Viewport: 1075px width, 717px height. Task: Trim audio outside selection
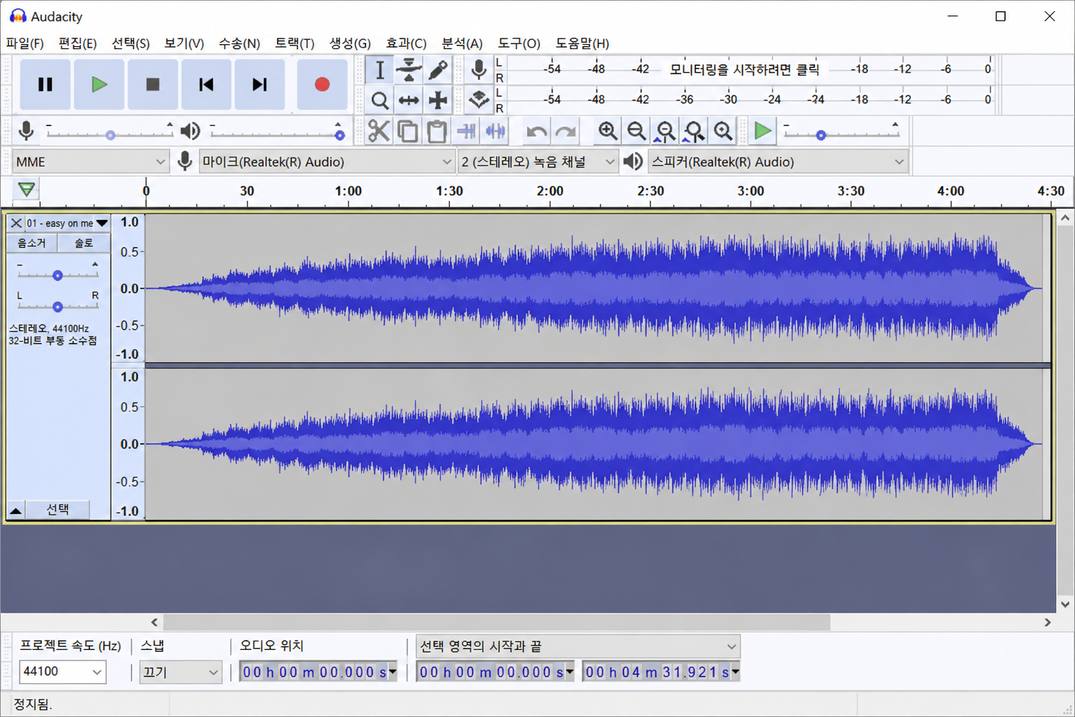point(466,131)
